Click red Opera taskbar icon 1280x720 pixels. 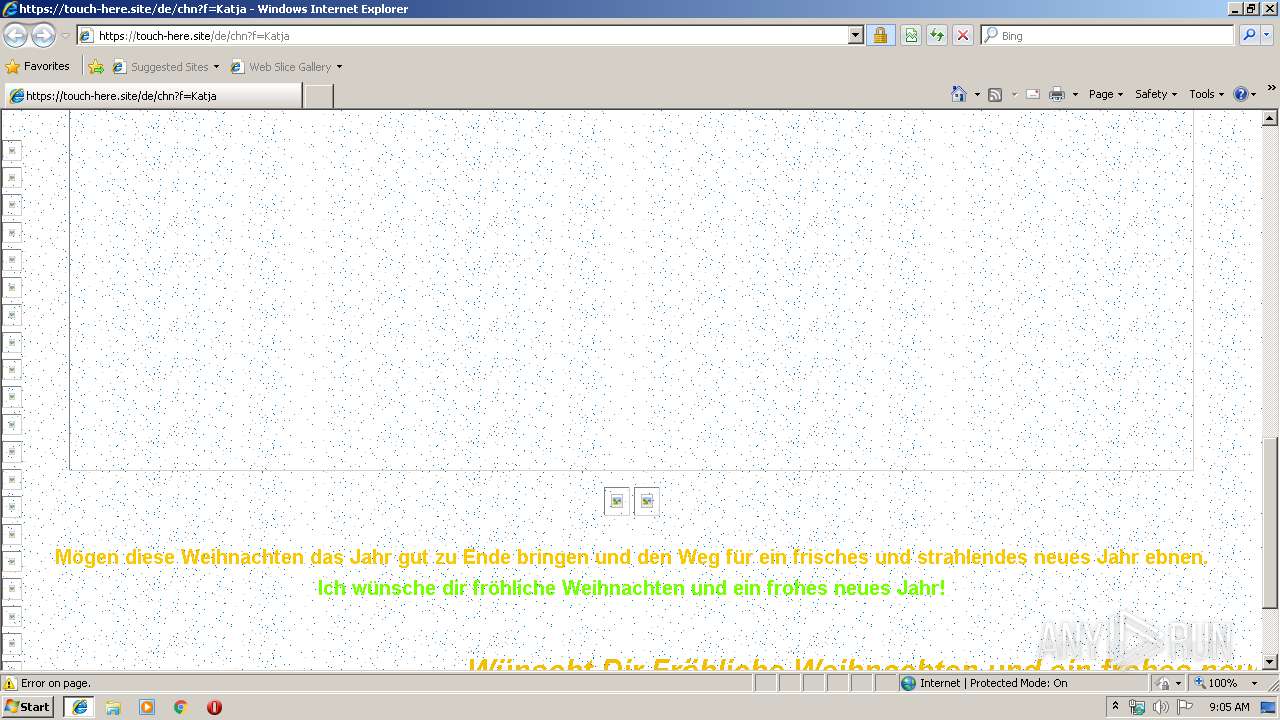coord(214,707)
